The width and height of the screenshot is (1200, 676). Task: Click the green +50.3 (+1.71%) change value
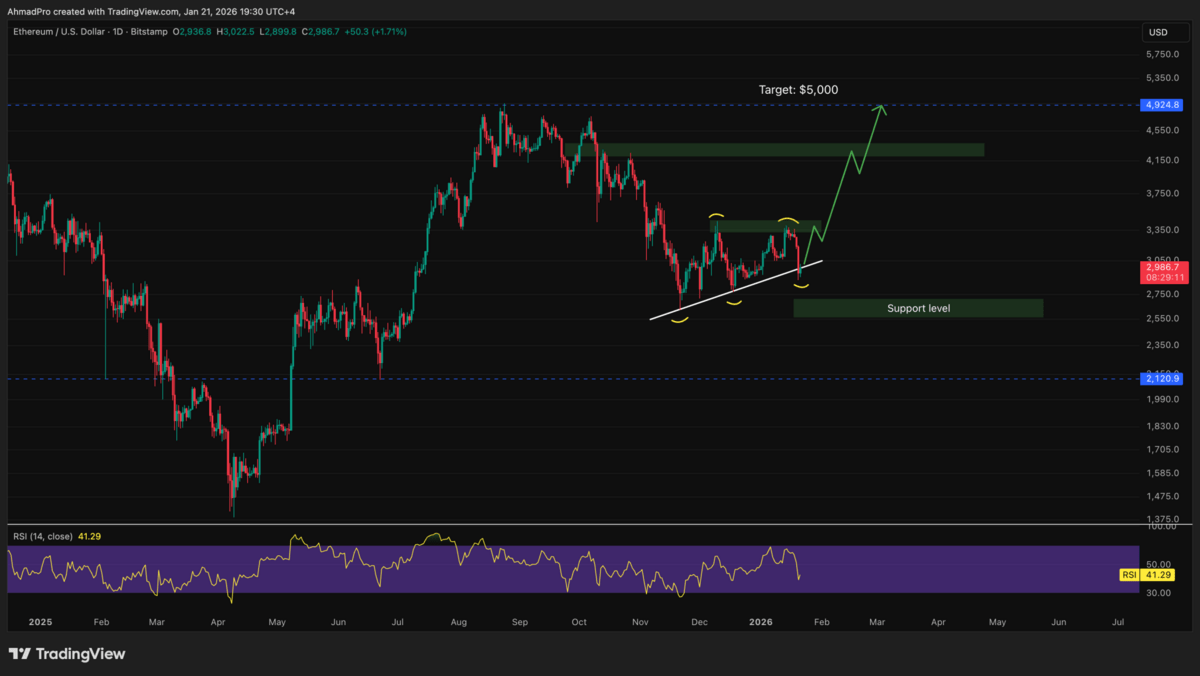pyautogui.click(x=374, y=31)
